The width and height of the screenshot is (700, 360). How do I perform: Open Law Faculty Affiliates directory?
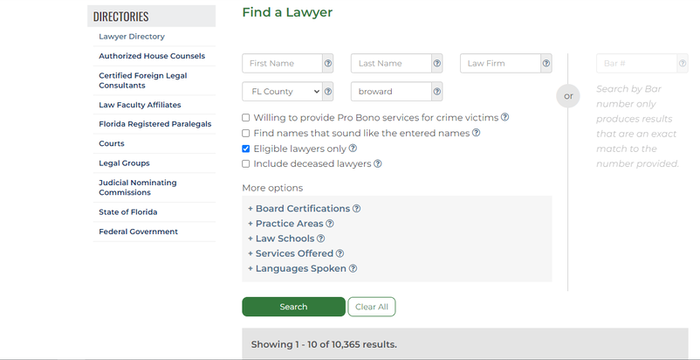140,105
